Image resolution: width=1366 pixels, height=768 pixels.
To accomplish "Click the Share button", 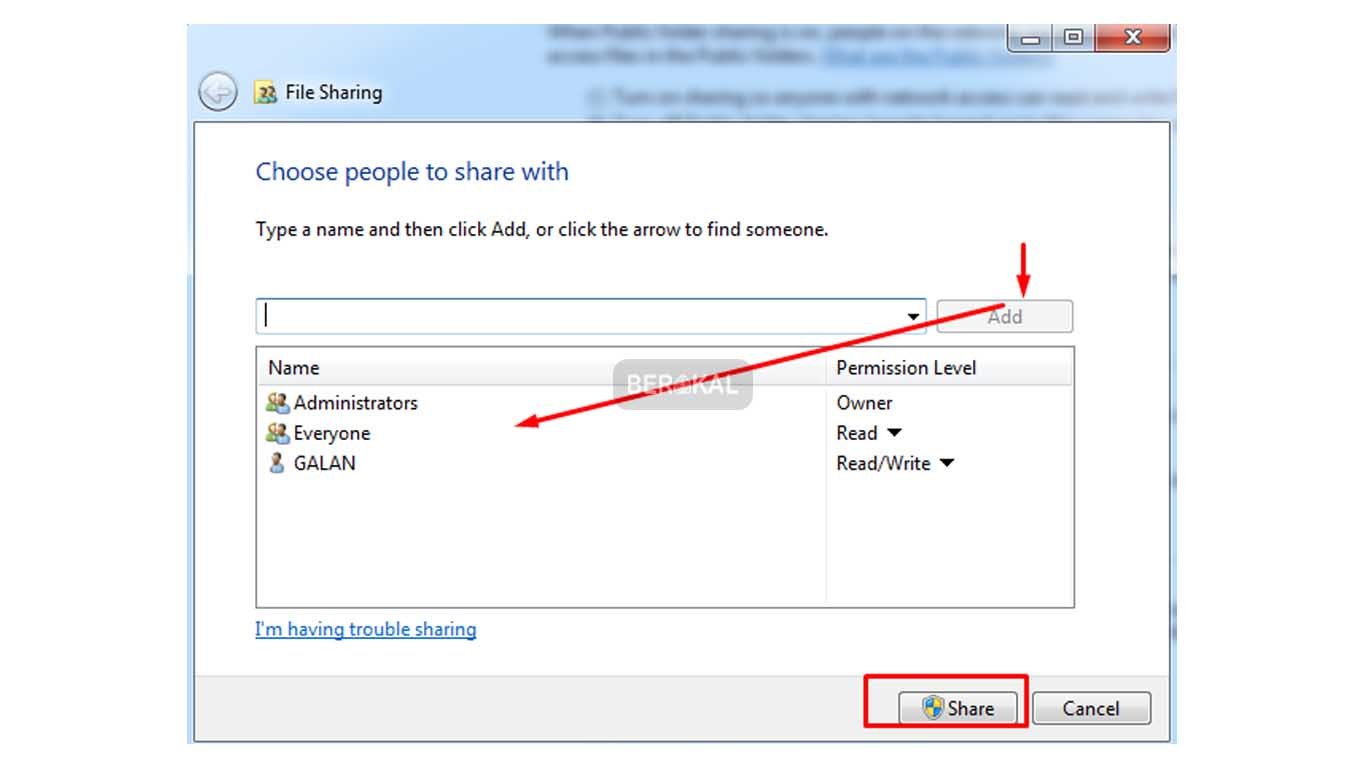I will pos(958,708).
